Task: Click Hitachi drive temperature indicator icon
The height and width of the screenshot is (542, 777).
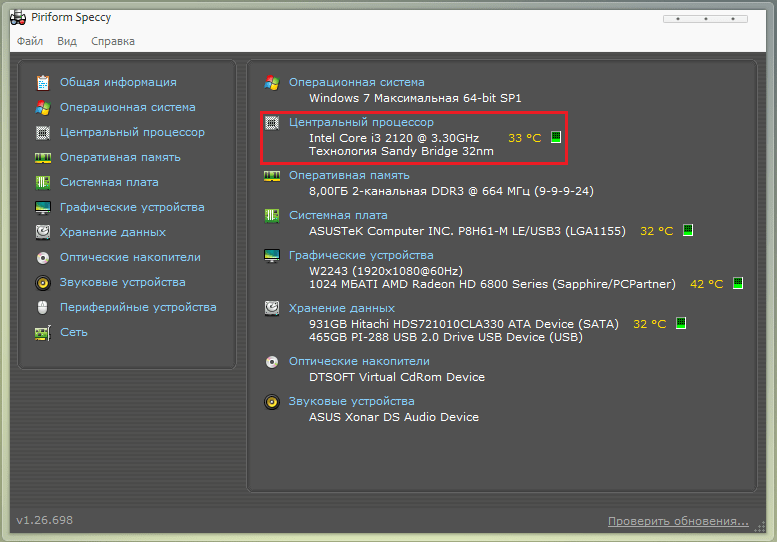Action: coord(681,323)
